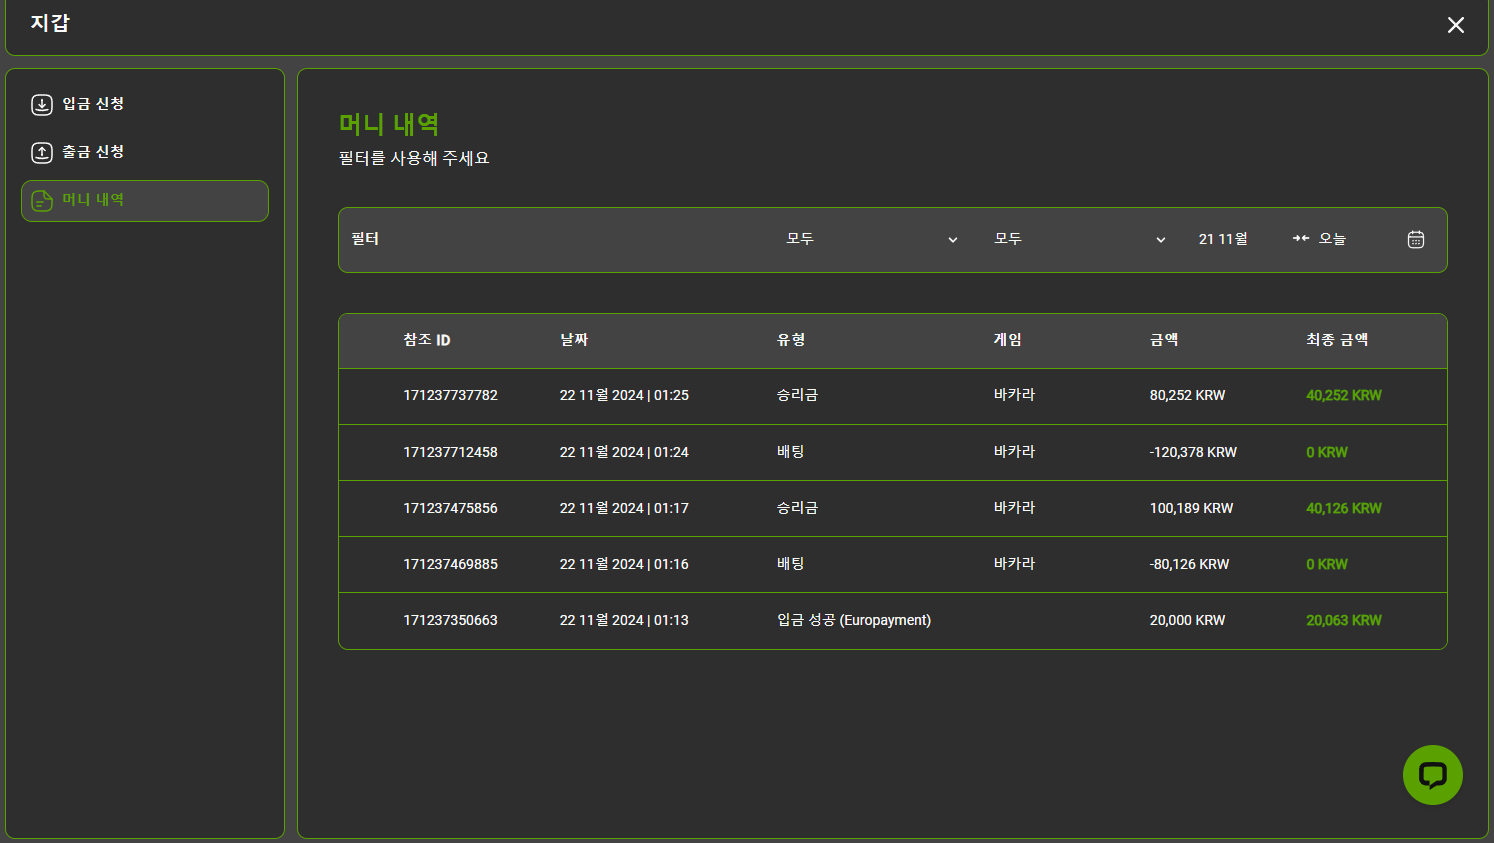
Task: Click the money history document icon
Action: (x=42, y=201)
